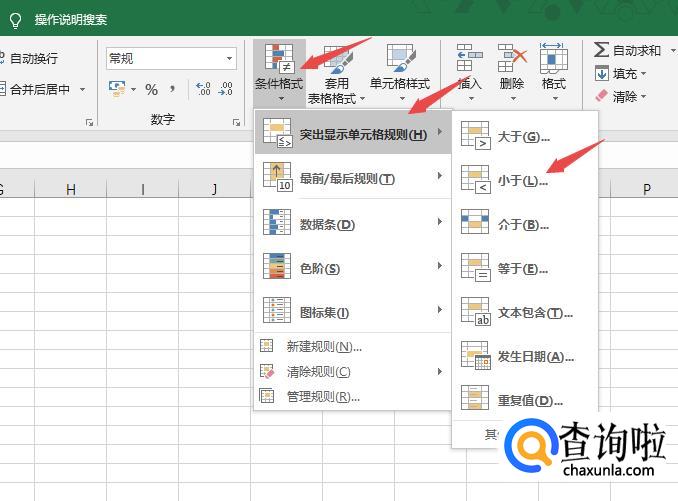The height and width of the screenshot is (501, 678).
Task: Choose the 大于(G) greater-than rule
Action: (x=524, y=137)
